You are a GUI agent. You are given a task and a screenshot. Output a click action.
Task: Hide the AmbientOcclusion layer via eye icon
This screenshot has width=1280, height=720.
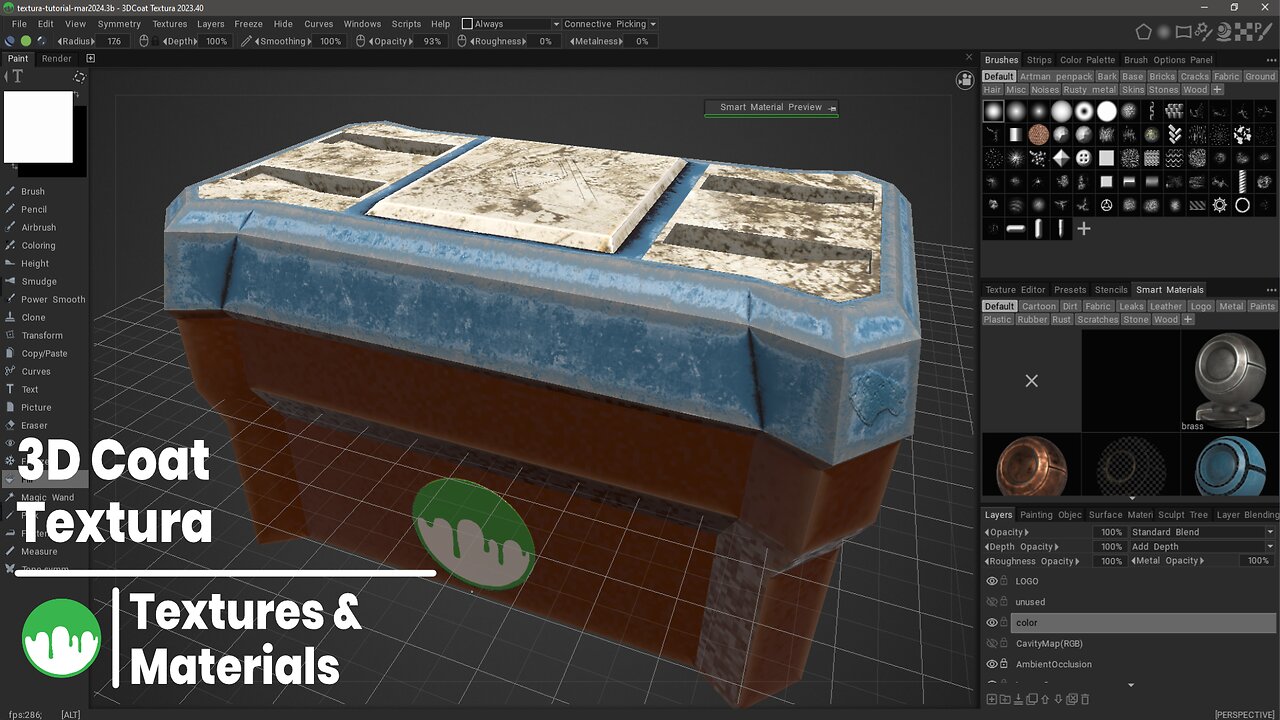pos(992,664)
